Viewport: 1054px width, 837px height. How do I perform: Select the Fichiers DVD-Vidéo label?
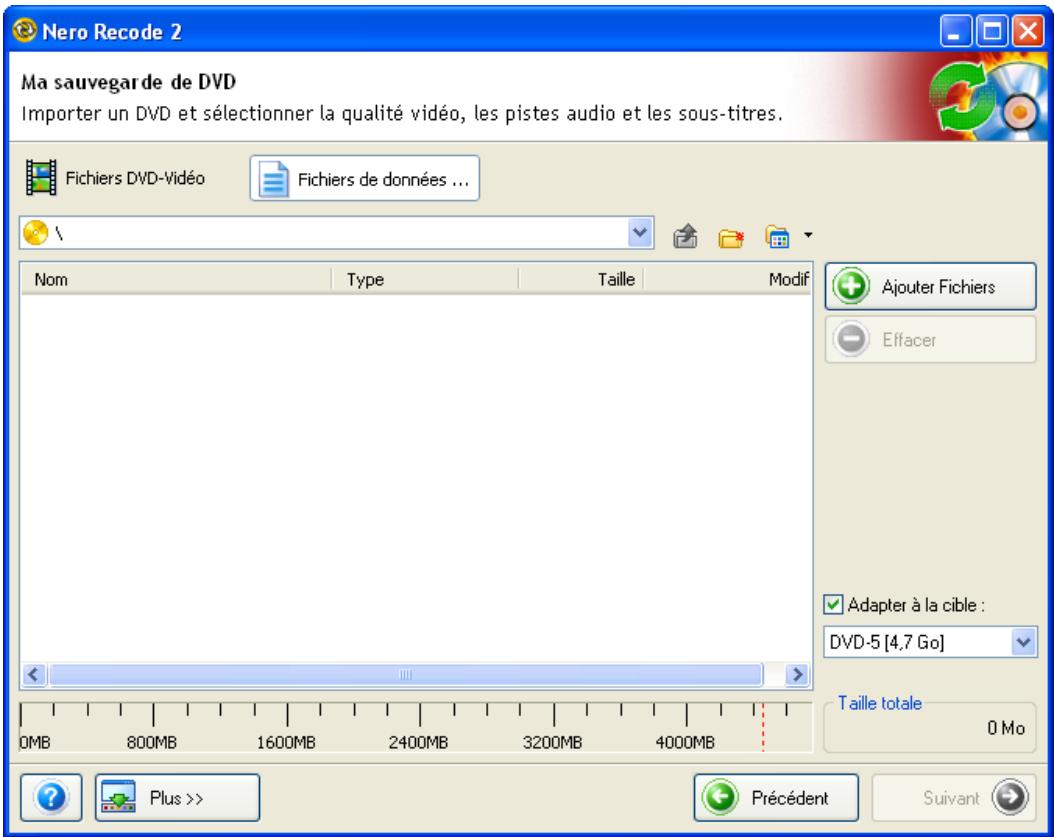pos(135,178)
